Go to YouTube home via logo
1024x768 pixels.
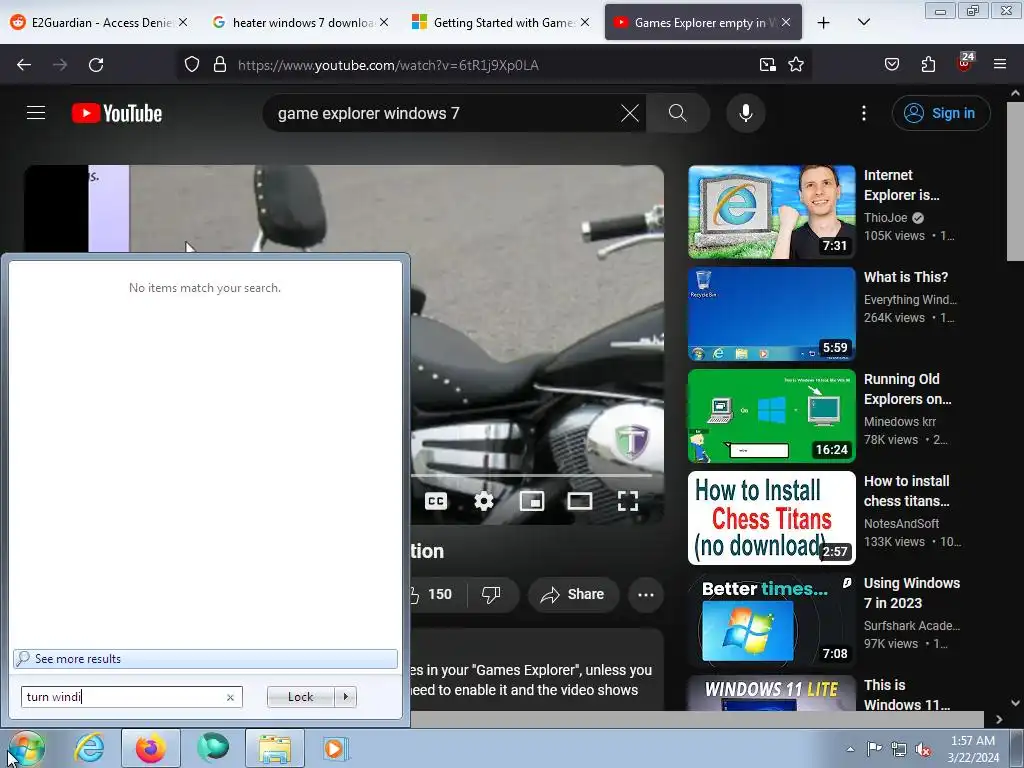[117, 113]
